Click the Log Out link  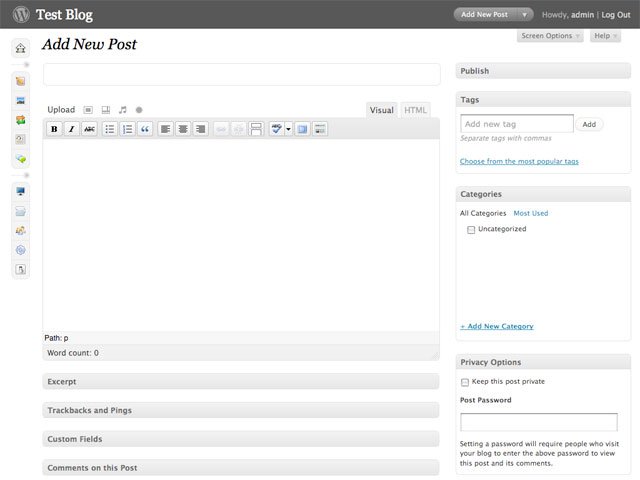coord(616,15)
